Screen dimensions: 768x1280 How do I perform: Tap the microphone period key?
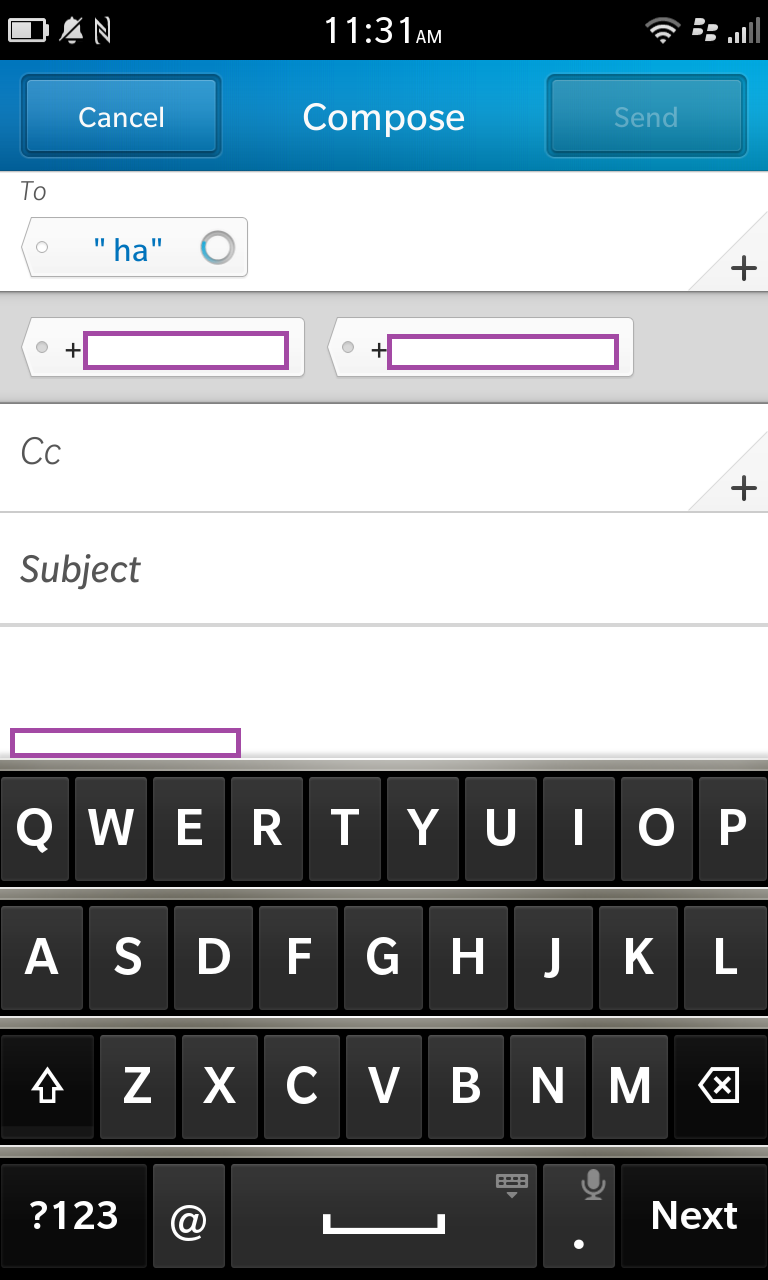[x=579, y=1215]
